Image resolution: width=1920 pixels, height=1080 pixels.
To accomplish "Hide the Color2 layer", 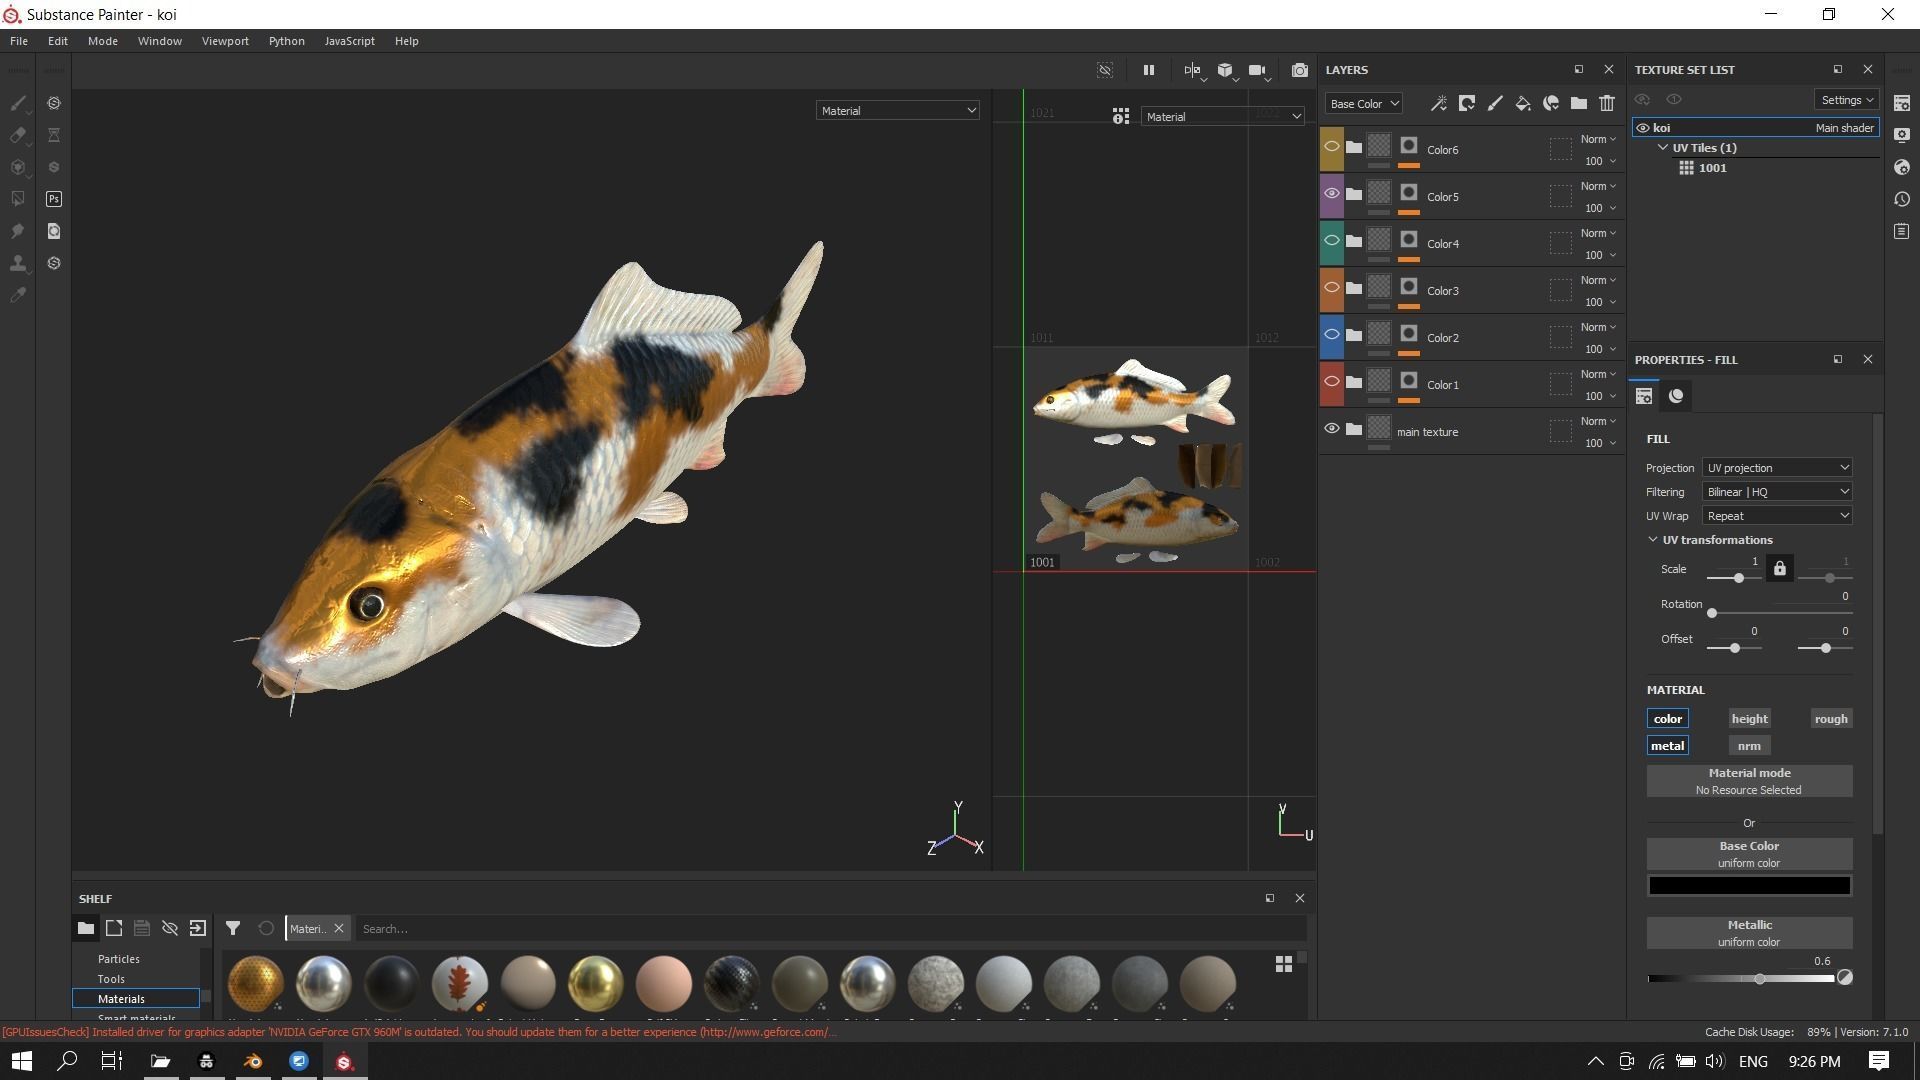I will point(1332,335).
